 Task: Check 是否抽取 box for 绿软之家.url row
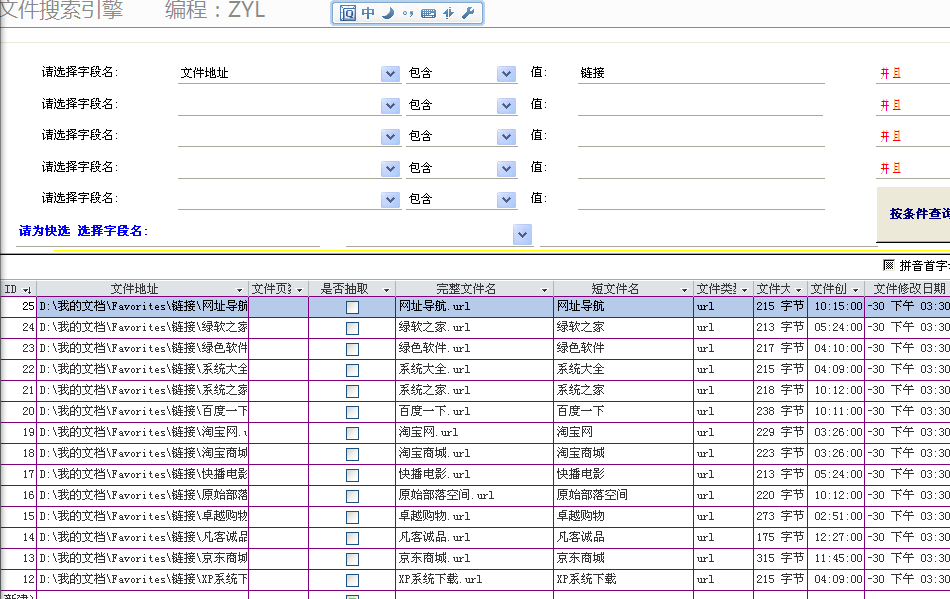[x=352, y=328]
